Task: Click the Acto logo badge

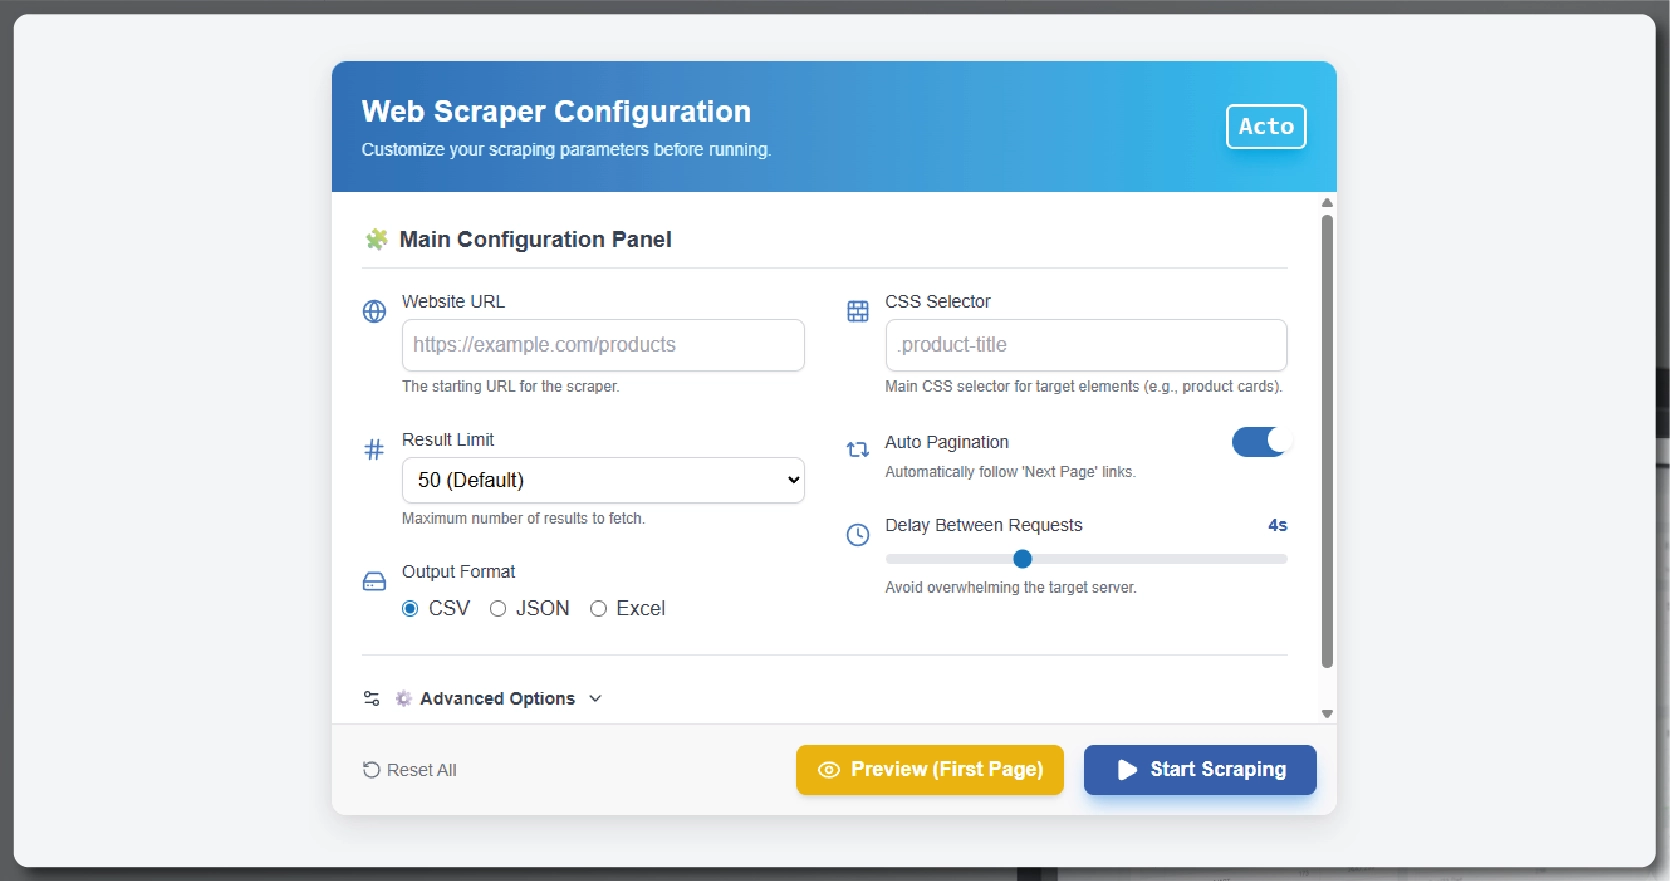Action: pyautogui.click(x=1265, y=127)
